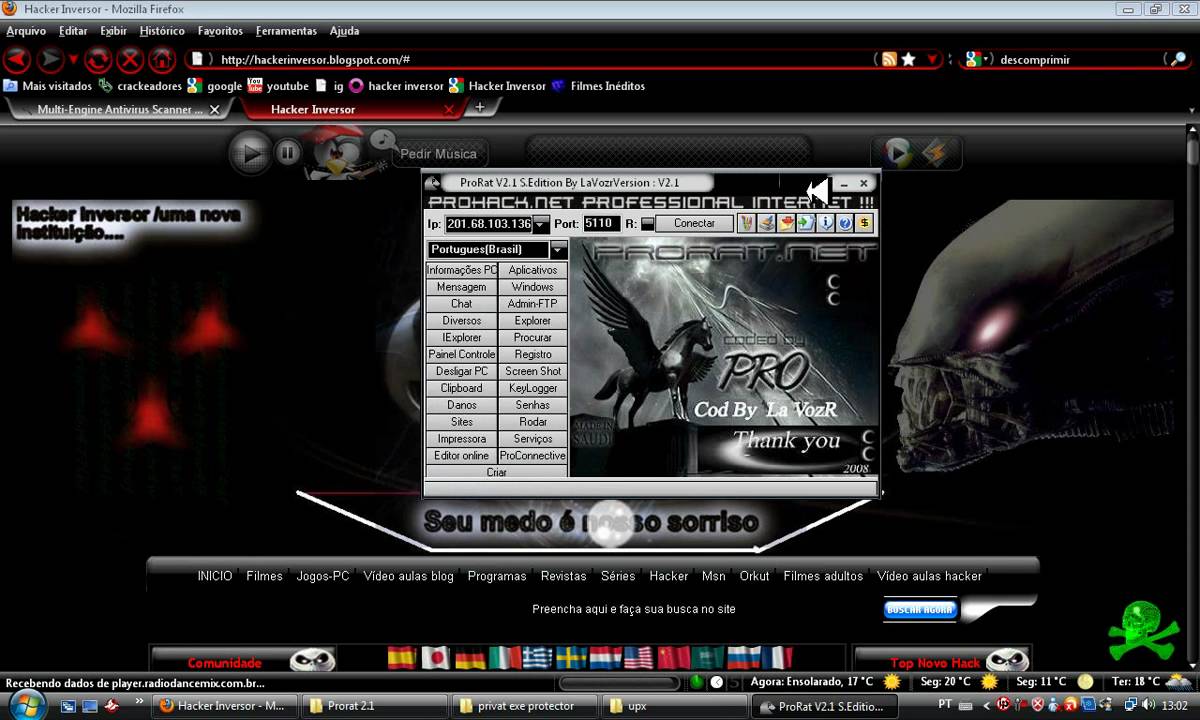This screenshot has height=720, width=1200.
Task: Select the Japan flag for translation
Action: click(x=436, y=657)
